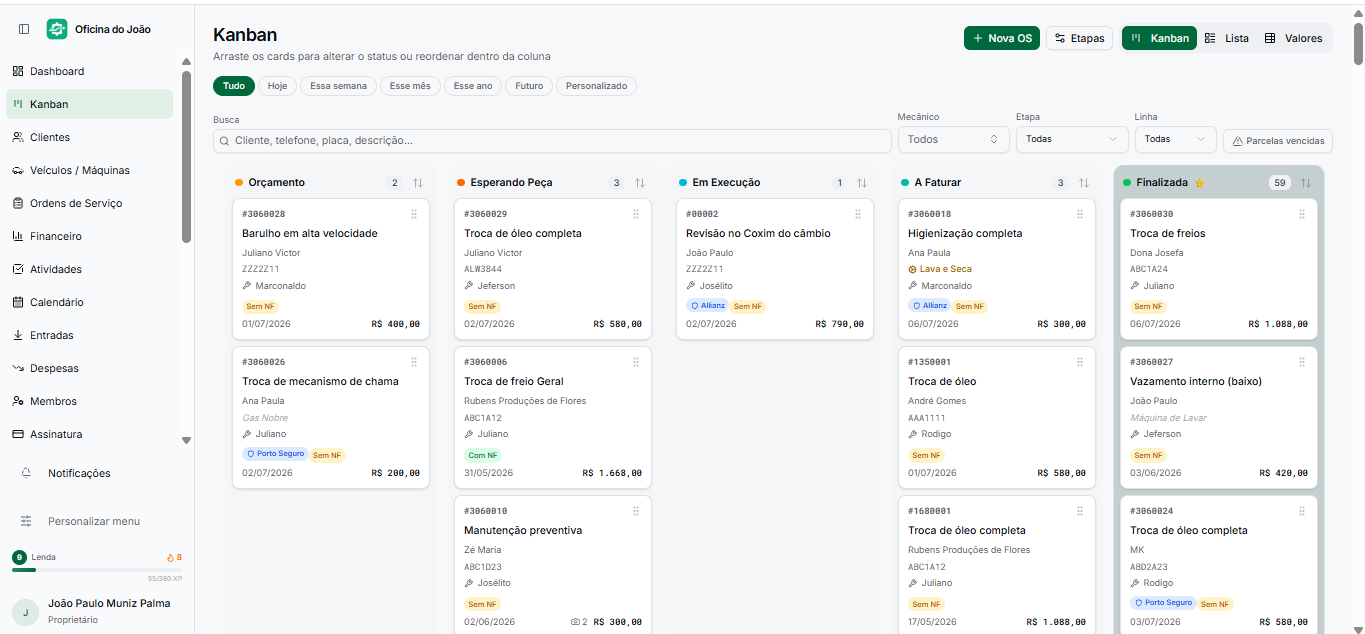Click drag handle on card #1350001
This screenshot has width=1365, height=634.
[1080, 362]
